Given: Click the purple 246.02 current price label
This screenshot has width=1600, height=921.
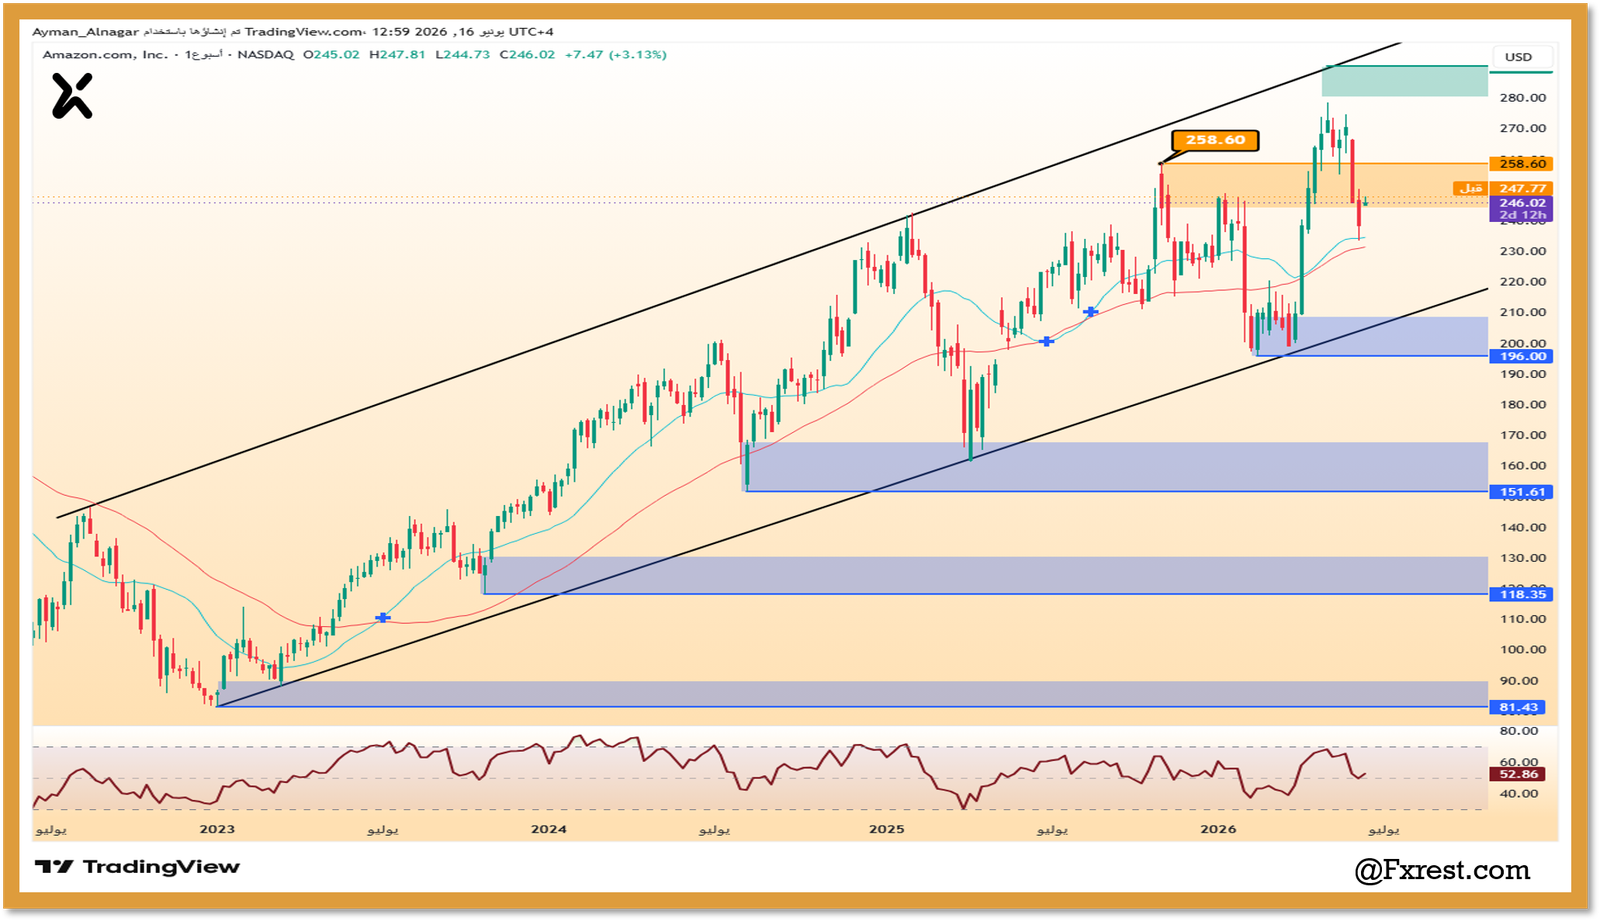Looking at the screenshot, I should [1521, 203].
